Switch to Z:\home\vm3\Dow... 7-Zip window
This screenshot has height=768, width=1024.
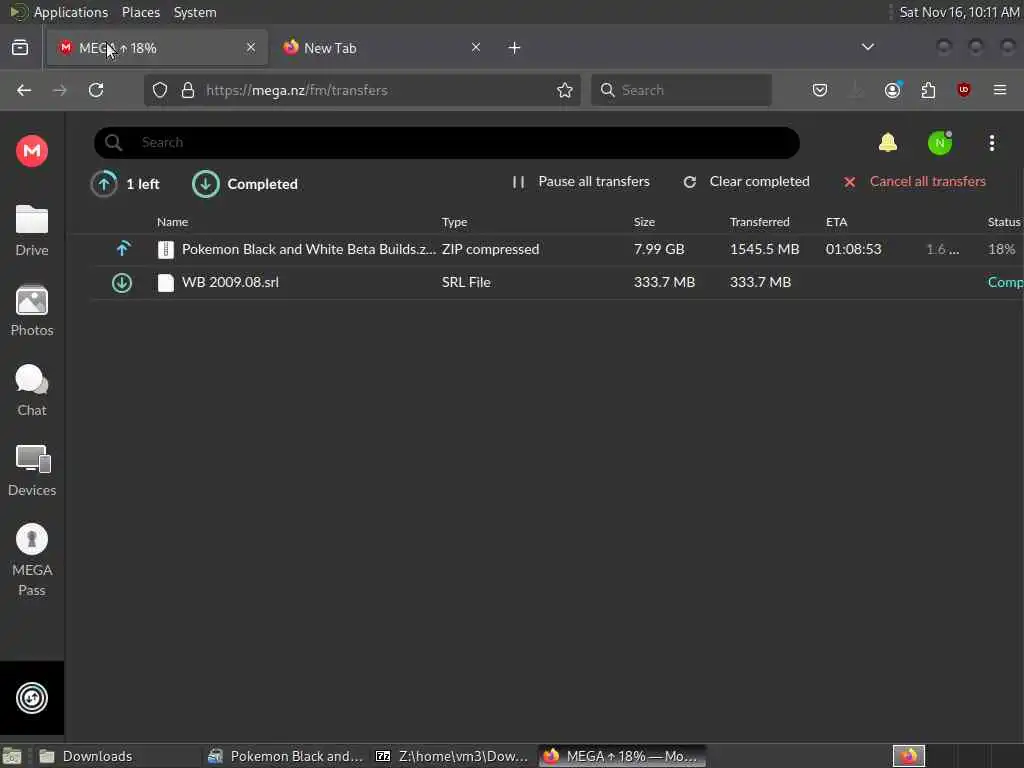point(453,756)
